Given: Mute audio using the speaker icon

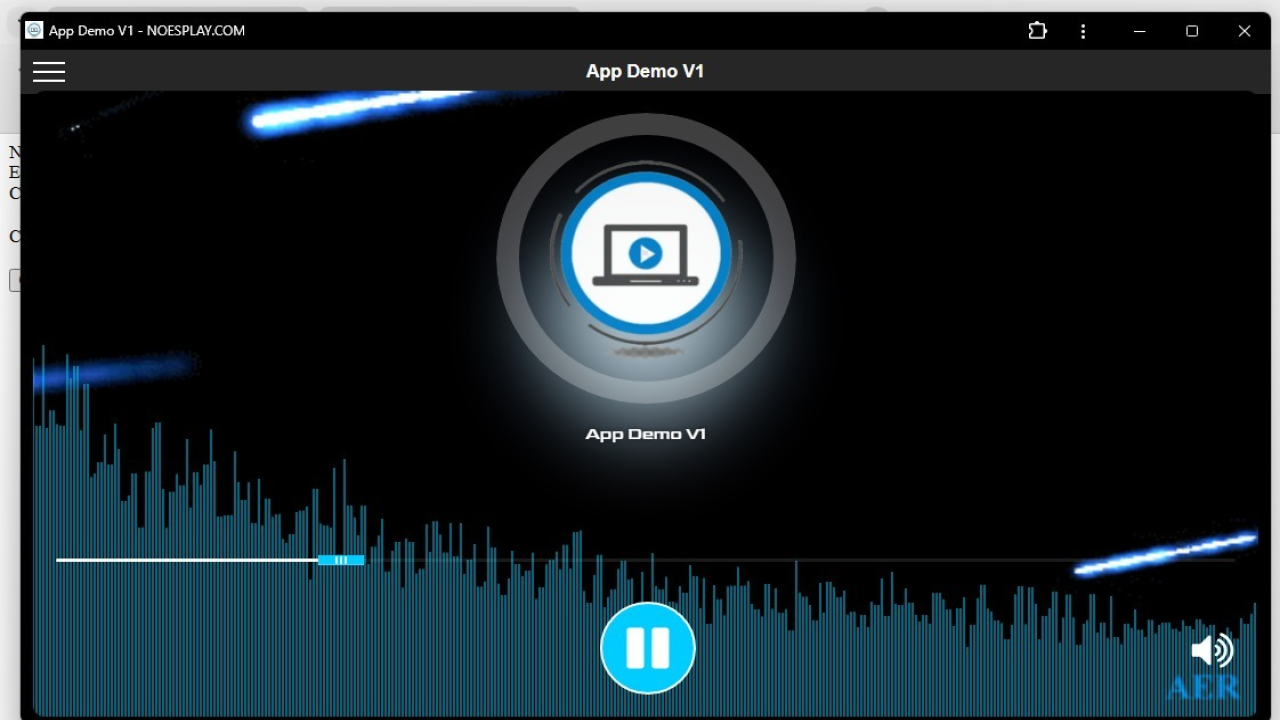Looking at the screenshot, I should pos(1212,651).
